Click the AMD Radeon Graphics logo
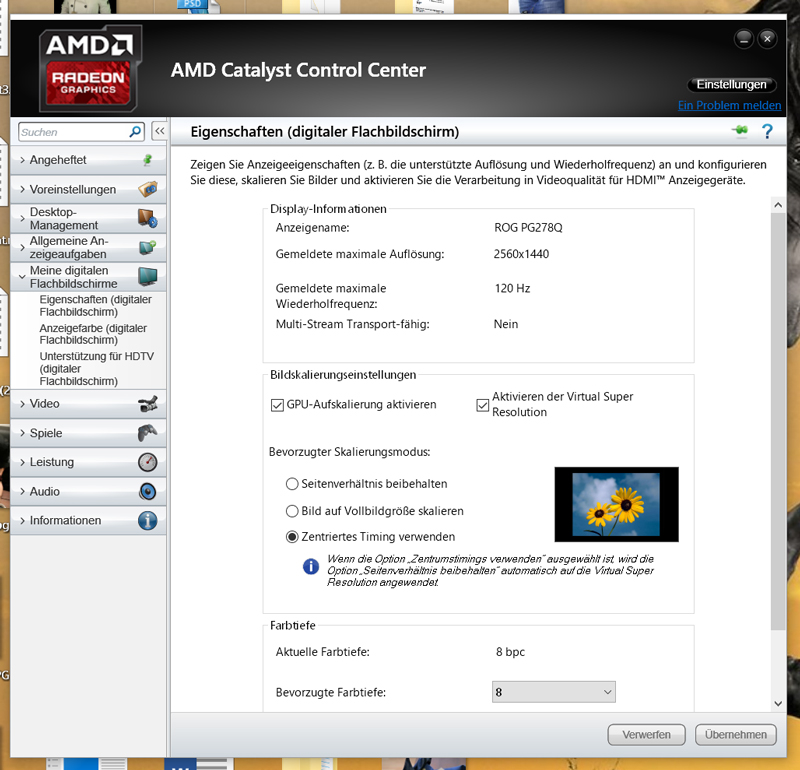Image resolution: width=800 pixels, height=770 pixels. click(x=90, y=68)
